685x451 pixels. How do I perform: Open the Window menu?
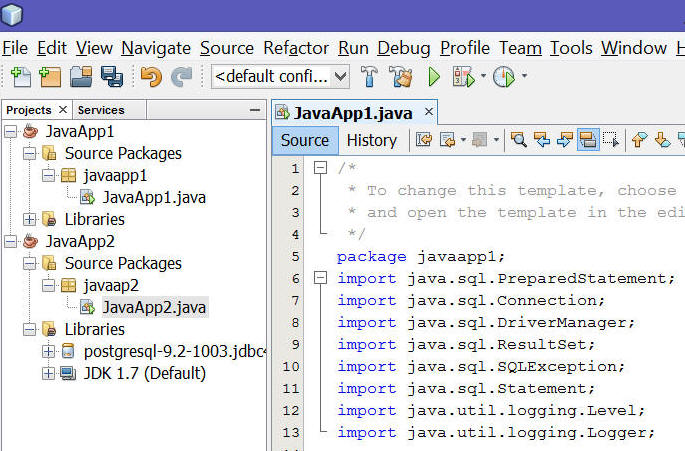634,48
